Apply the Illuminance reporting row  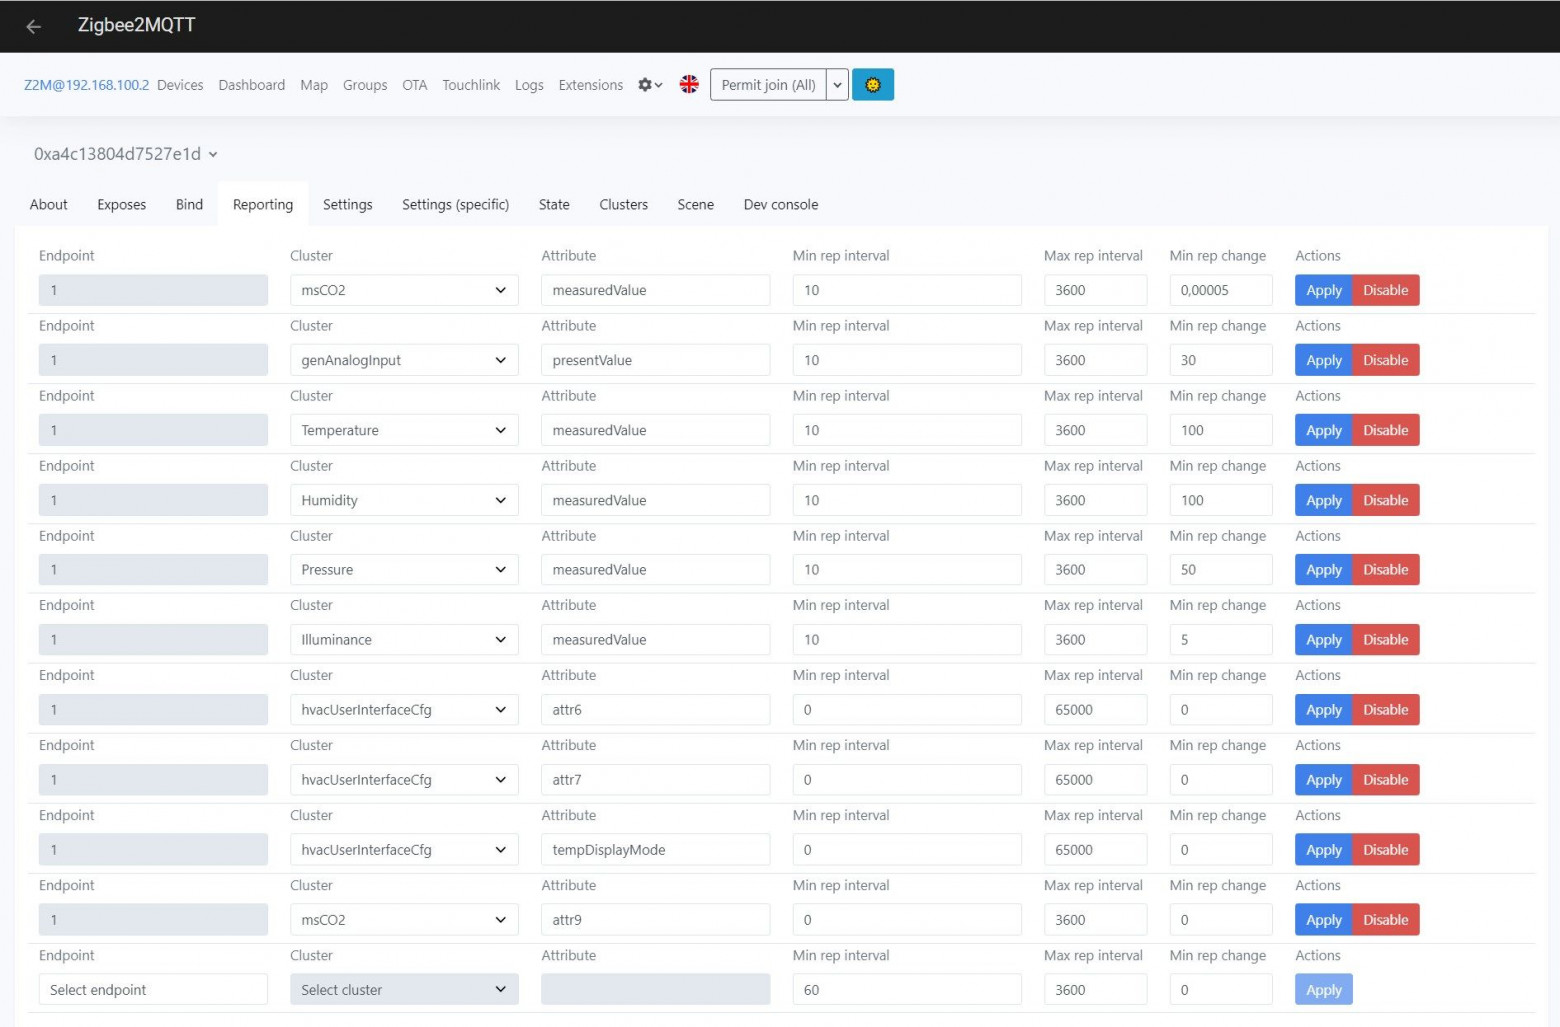pos(1324,640)
